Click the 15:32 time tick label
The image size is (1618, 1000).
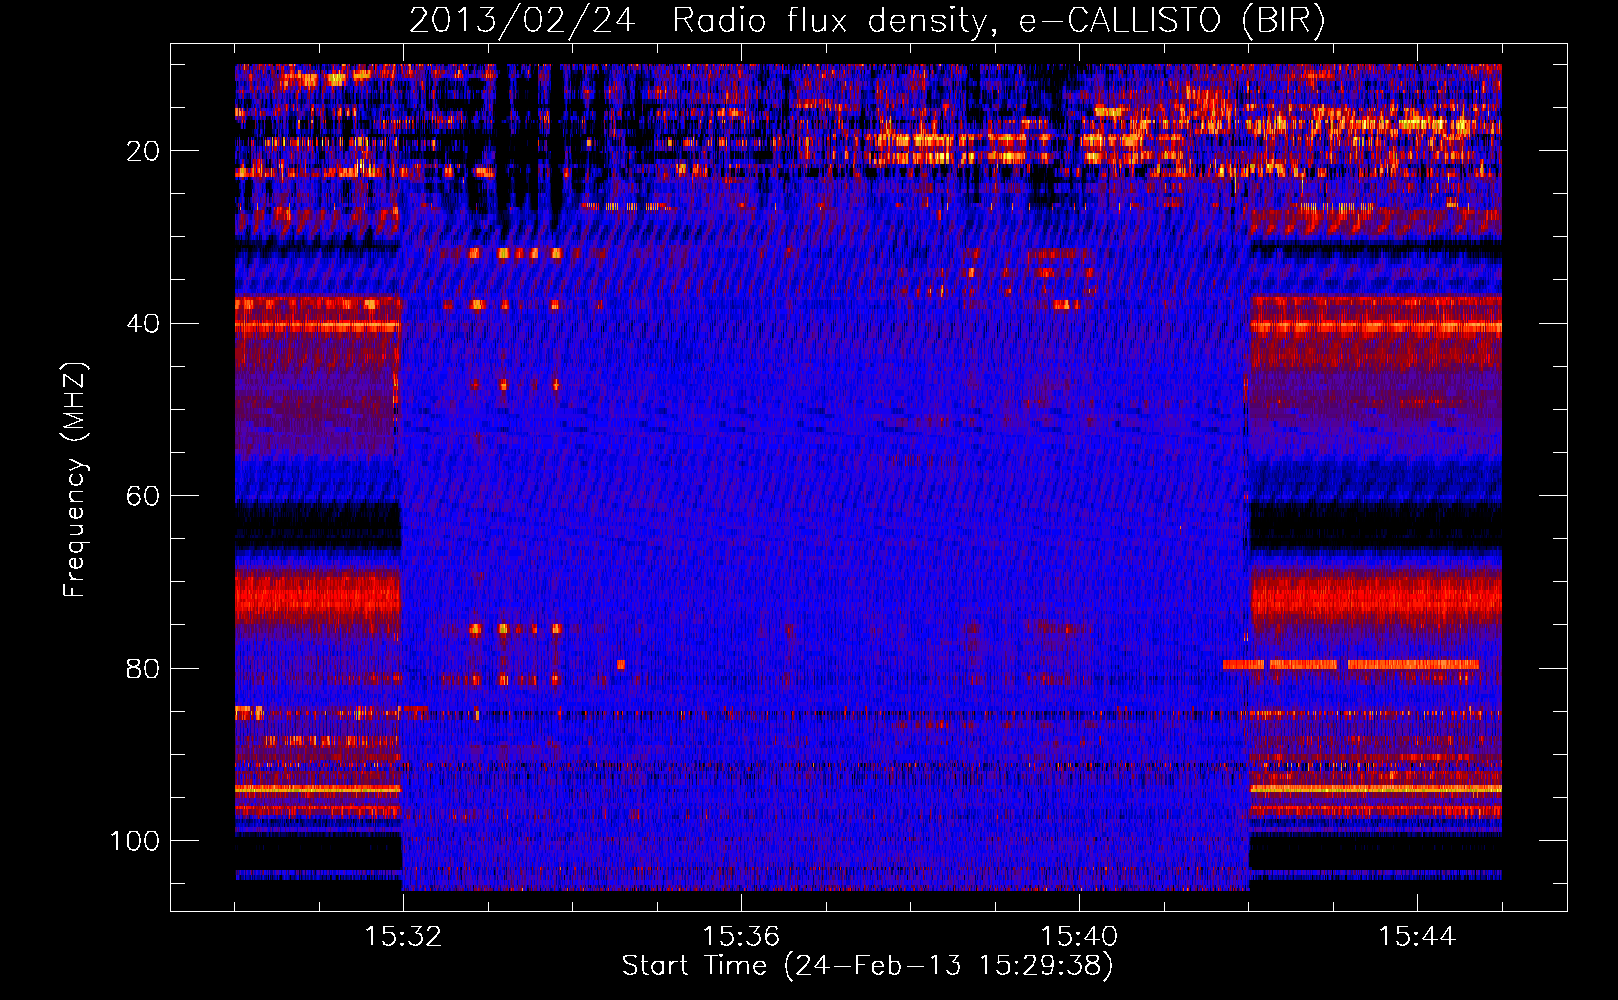403,937
